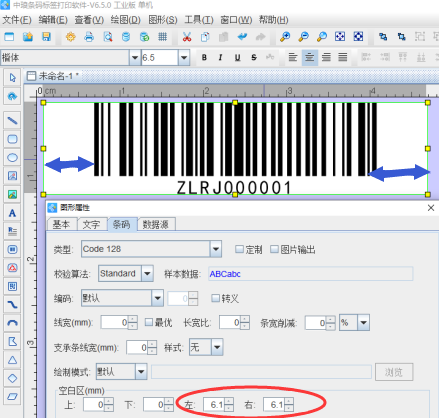
Task: Zoom out with minus magnifier
Action: [x=303, y=37]
